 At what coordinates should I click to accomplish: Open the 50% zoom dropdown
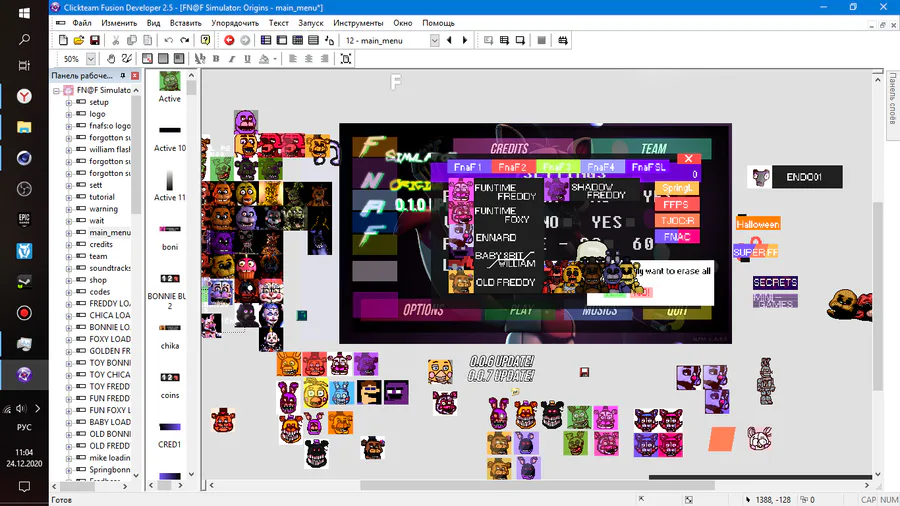(x=91, y=59)
